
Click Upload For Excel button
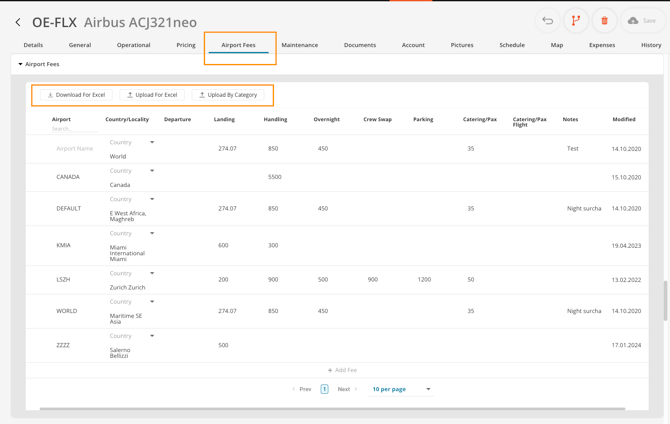[x=152, y=95]
